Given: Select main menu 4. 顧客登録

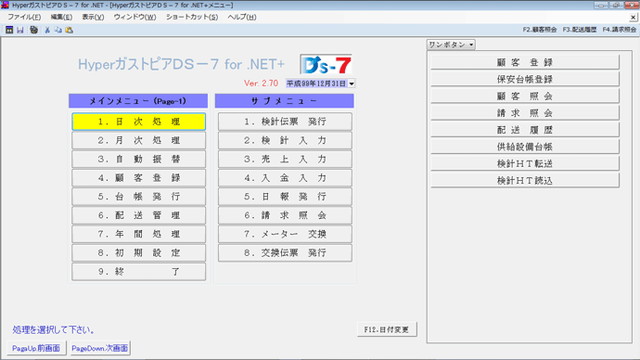Looking at the screenshot, I should pyautogui.click(x=139, y=178).
